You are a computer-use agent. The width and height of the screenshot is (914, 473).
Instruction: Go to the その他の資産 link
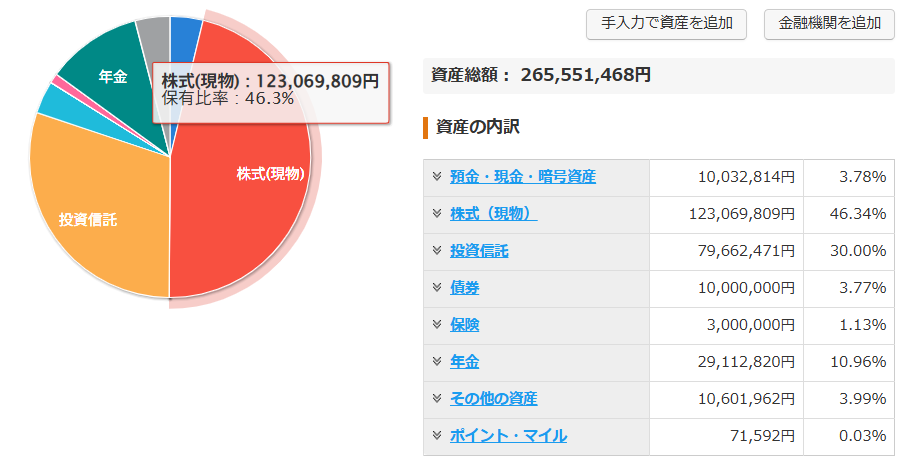tap(493, 399)
